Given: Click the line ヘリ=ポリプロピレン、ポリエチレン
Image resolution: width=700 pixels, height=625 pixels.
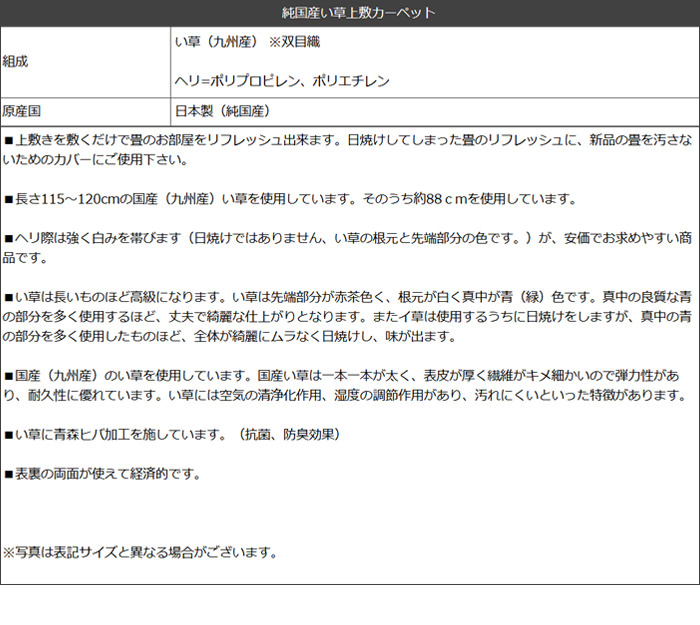Looking at the screenshot, I should [282, 81].
